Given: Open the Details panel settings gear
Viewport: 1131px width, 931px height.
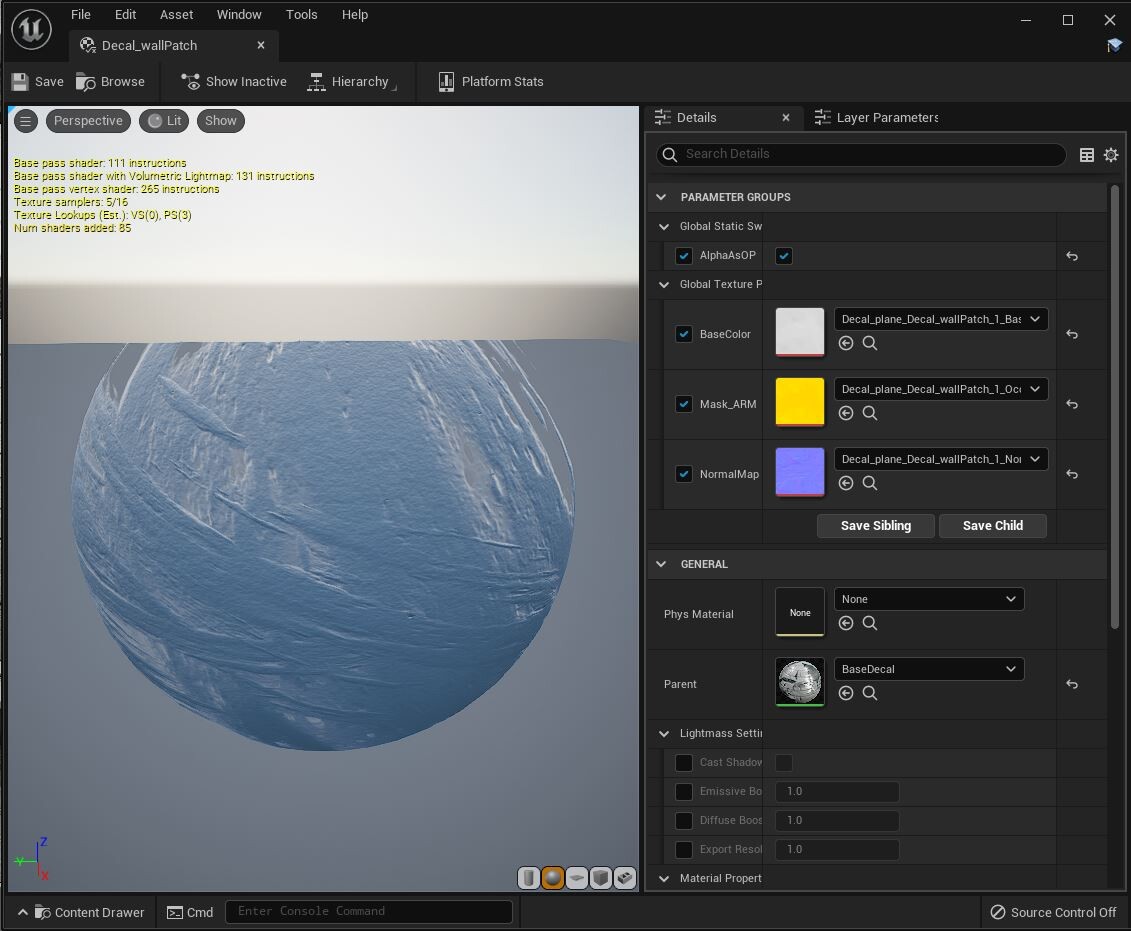Looking at the screenshot, I should click(1110, 155).
